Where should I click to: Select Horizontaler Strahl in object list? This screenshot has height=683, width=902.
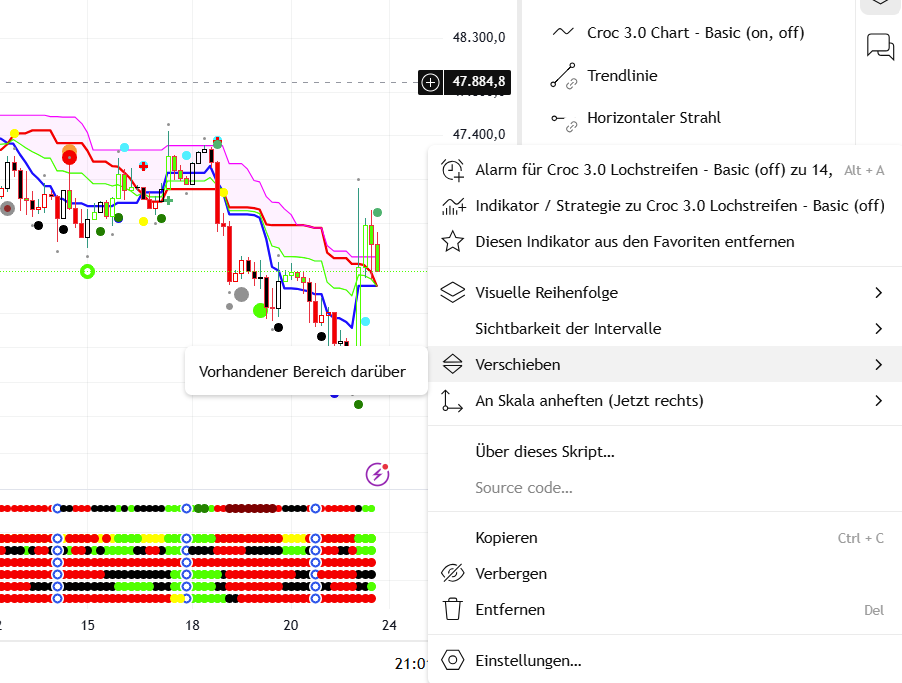(x=653, y=118)
